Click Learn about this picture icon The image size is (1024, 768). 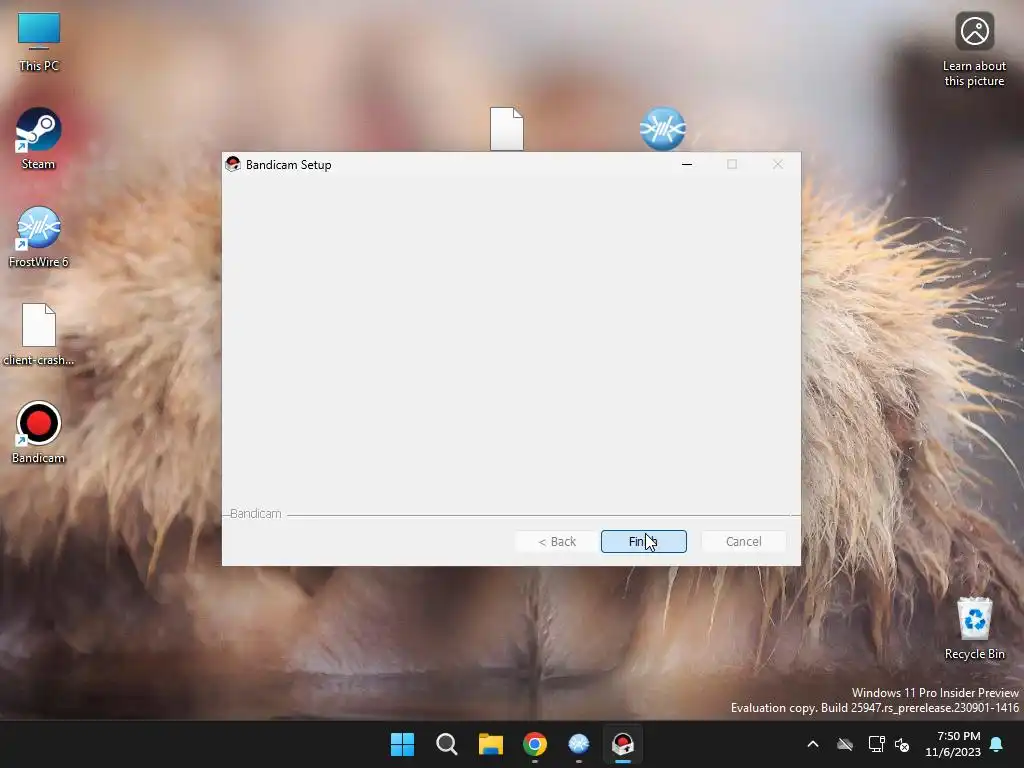pyautogui.click(x=974, y=50)
